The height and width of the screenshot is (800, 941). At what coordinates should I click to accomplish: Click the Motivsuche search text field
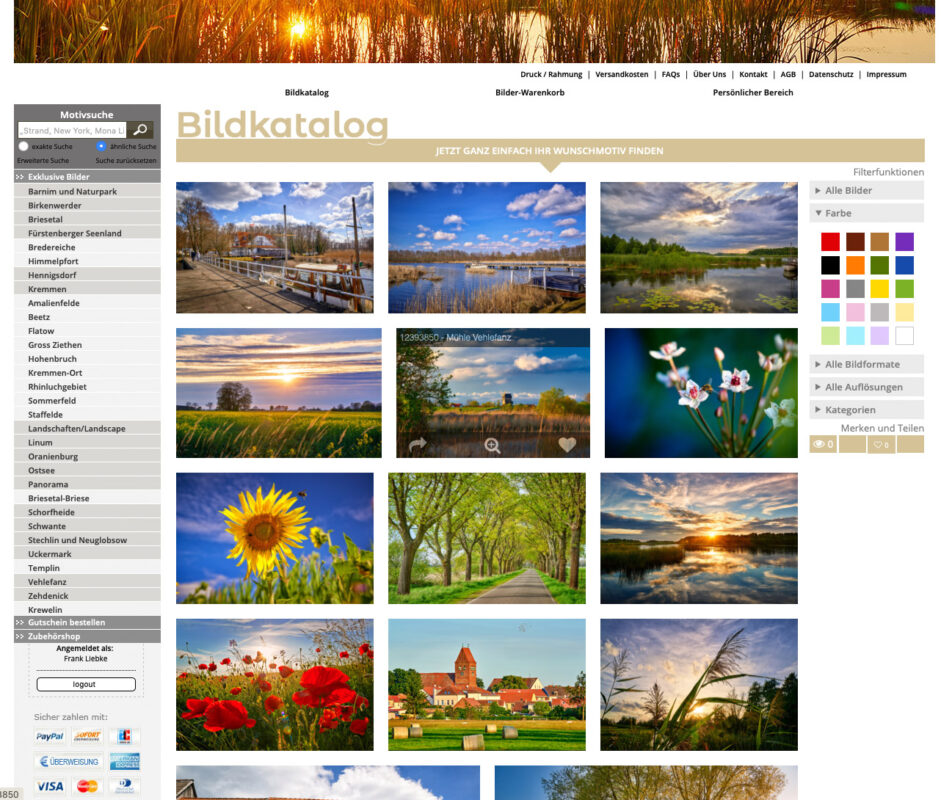tap(72, 130)
